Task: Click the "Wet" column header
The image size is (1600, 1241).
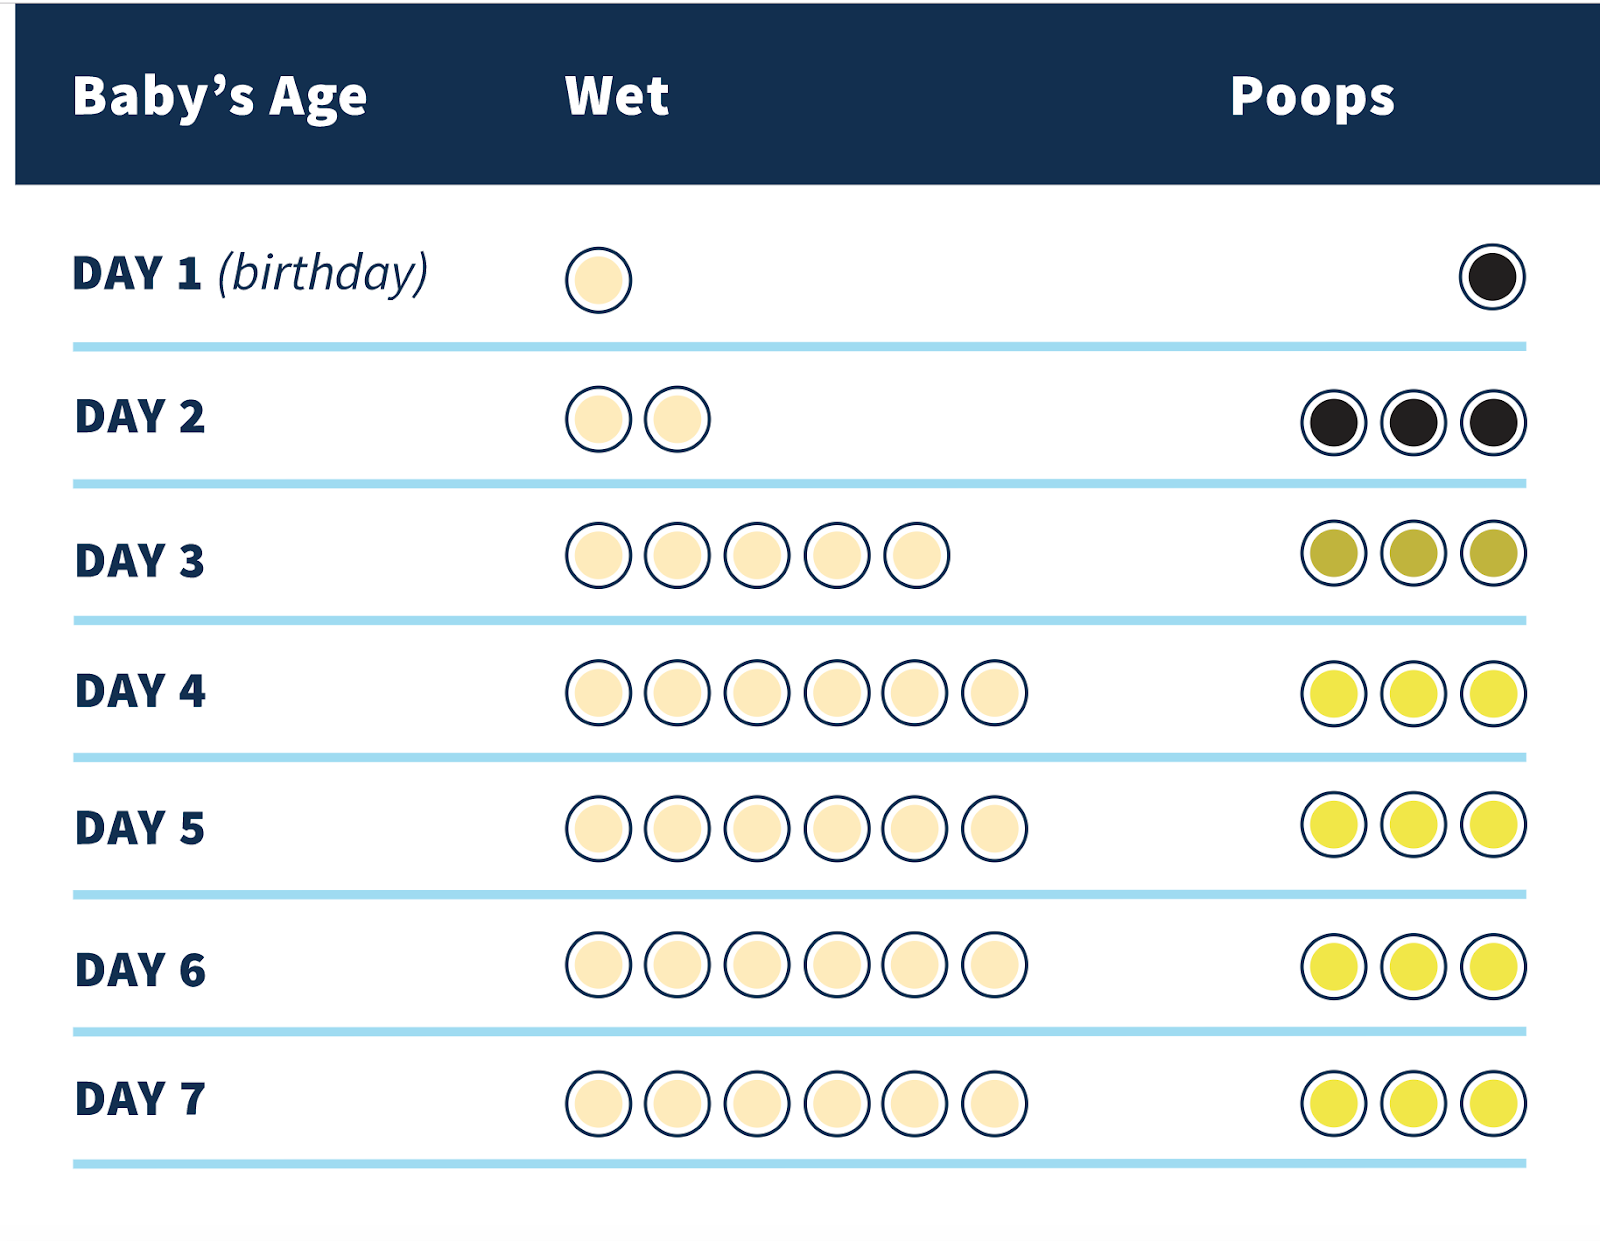Action: point(617,96)
